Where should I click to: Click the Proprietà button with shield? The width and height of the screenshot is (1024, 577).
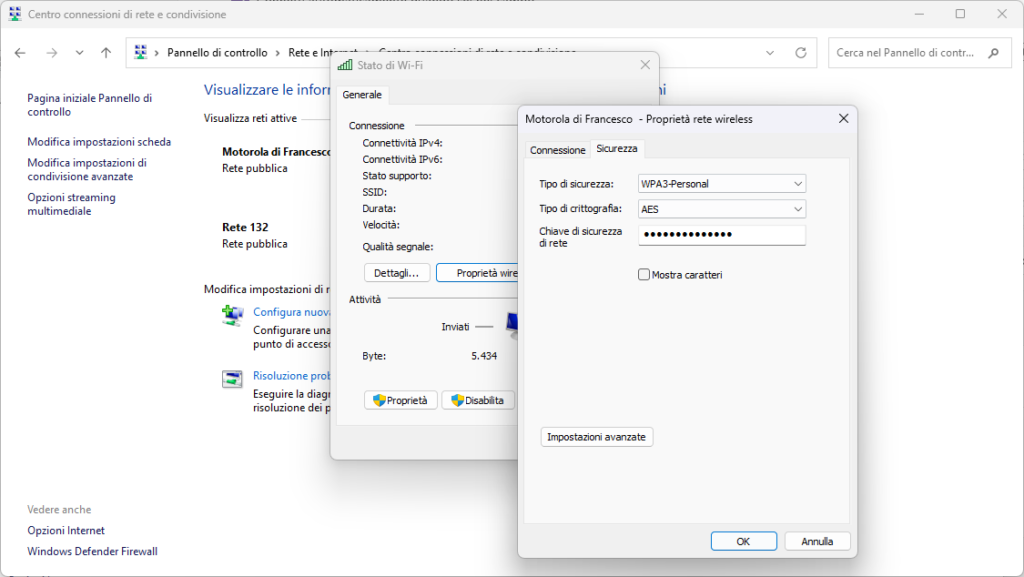(x=400, y=400)
